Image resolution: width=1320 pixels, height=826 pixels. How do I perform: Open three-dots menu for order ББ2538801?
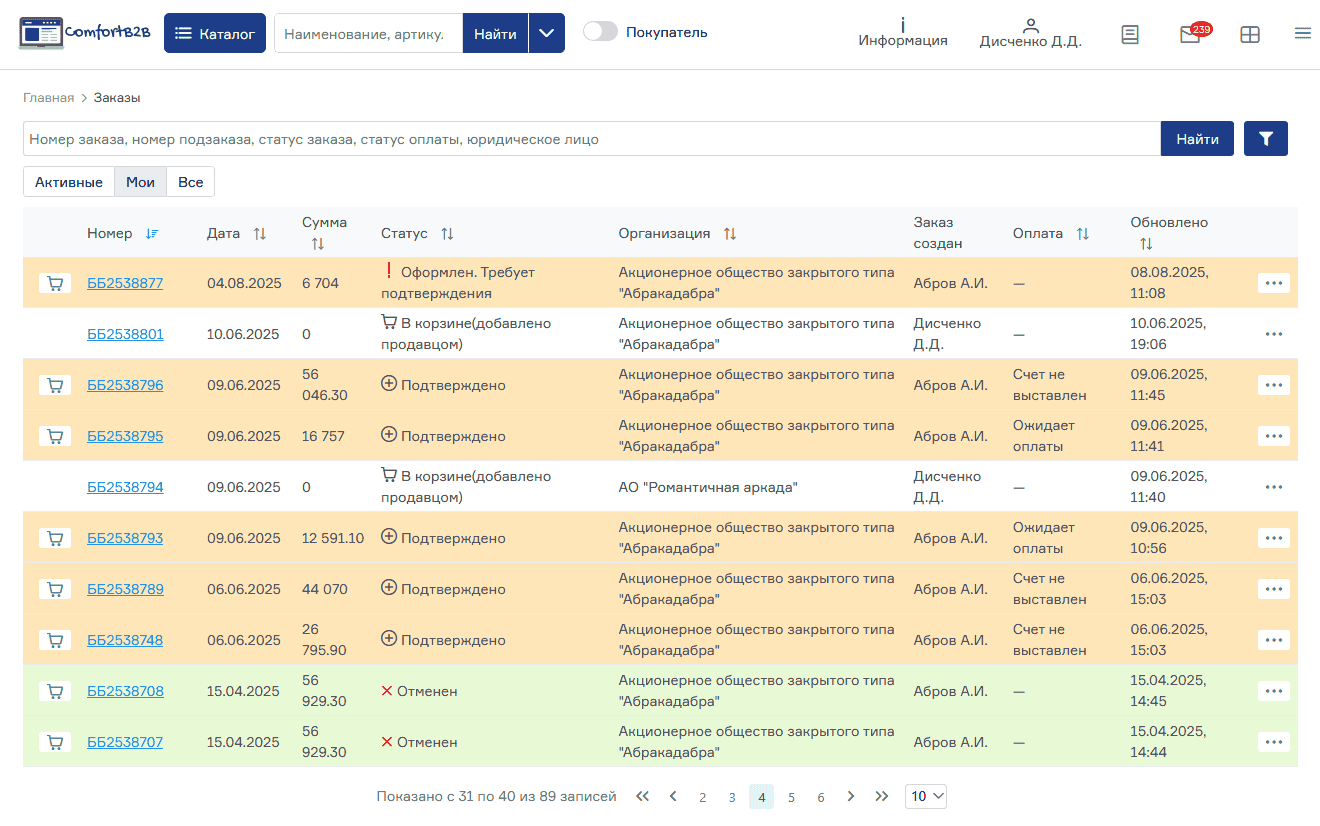click(1273, 334)
